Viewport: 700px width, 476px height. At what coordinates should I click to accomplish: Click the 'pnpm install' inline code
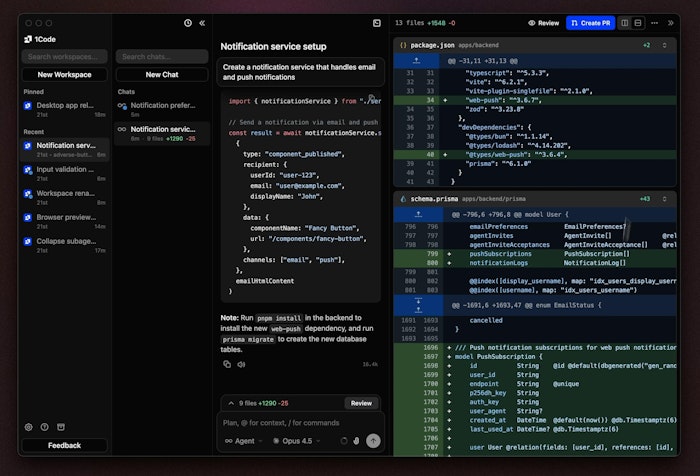(x=279, y=318)
